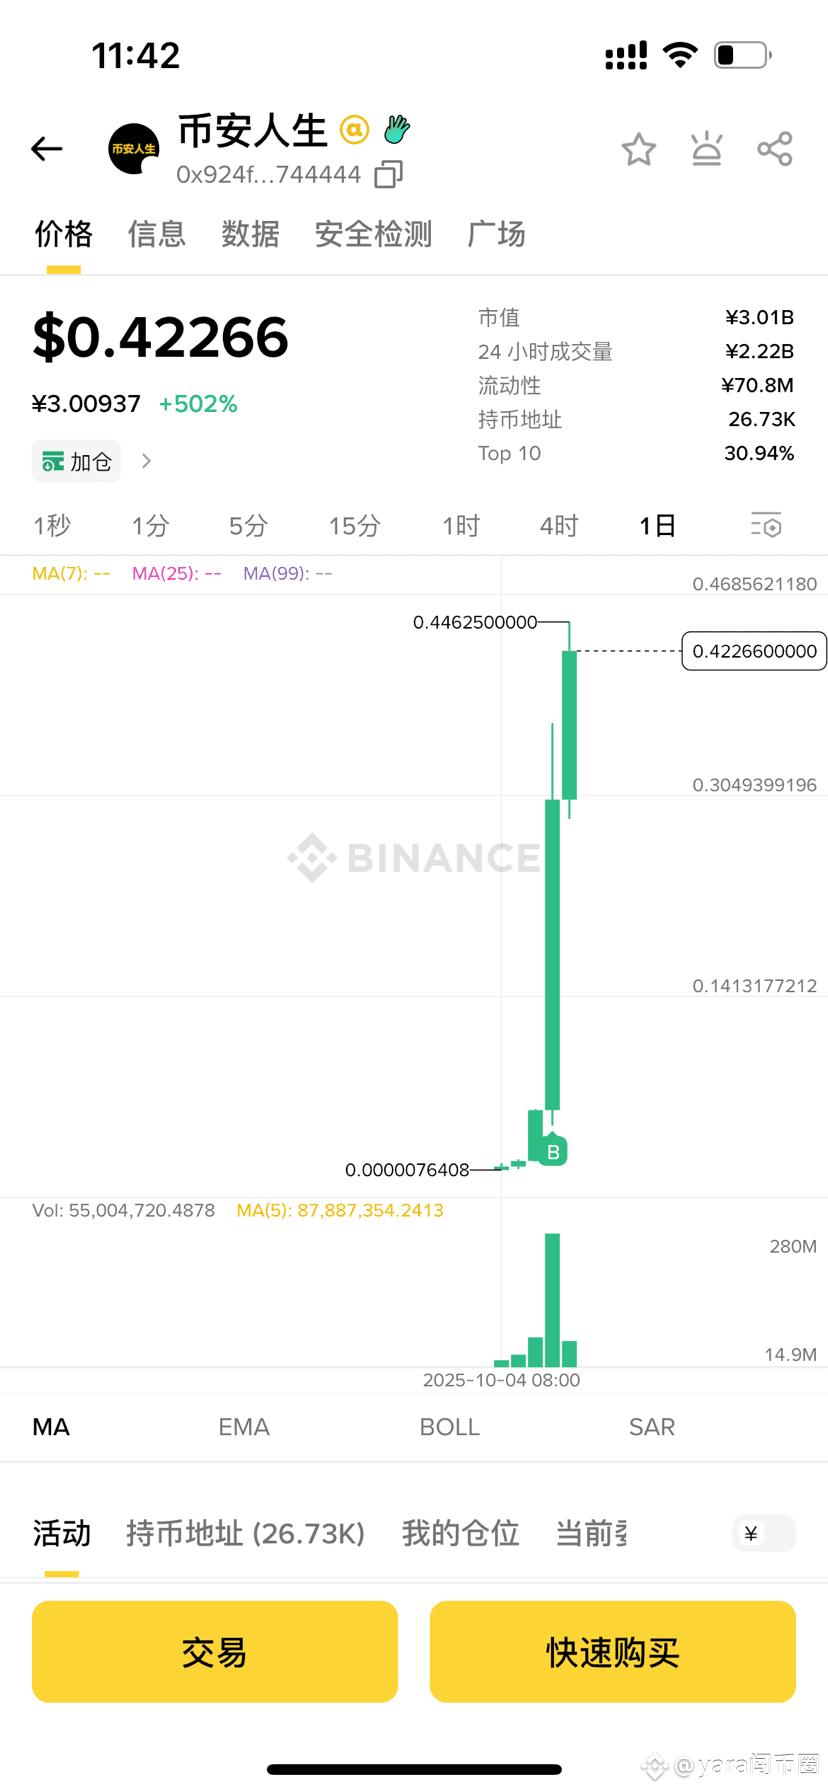Toggle the ¥ currency switch
Screen dimensions: 828x1792
(764, 1533)
